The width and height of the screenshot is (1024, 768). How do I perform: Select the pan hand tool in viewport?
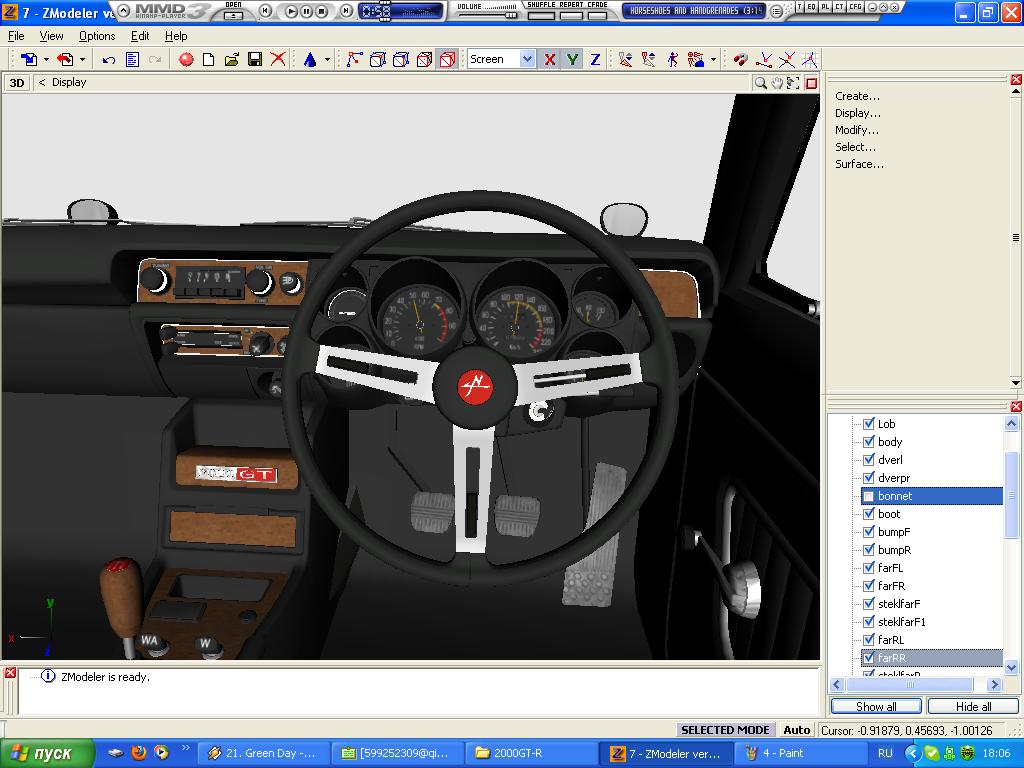point(777,83)
